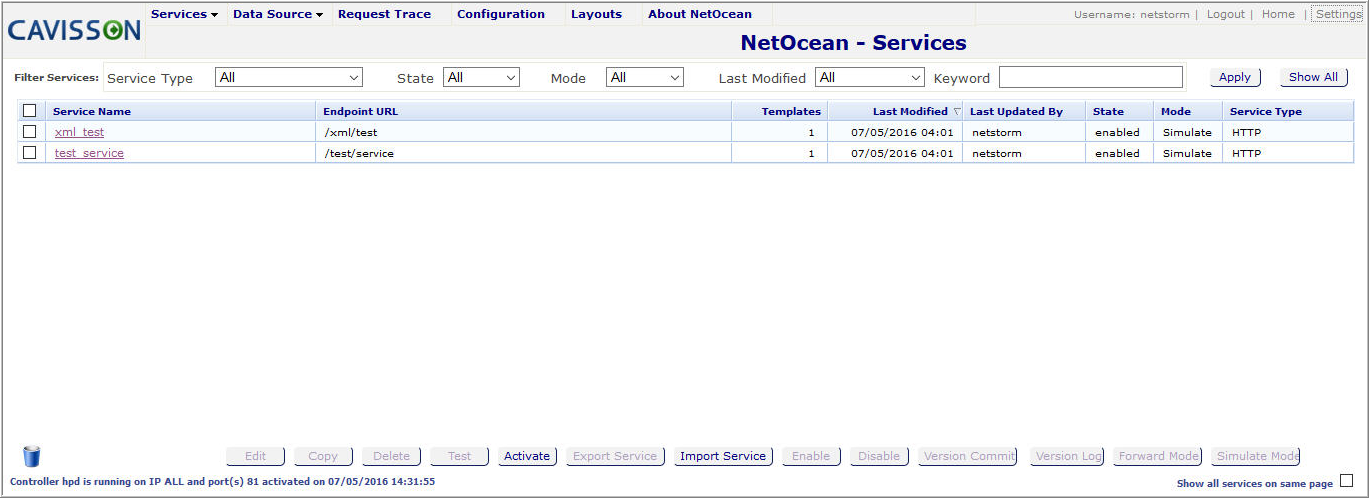Click the Show All button
Viewport: 1369px width, 498px height.
point(1313,77)
